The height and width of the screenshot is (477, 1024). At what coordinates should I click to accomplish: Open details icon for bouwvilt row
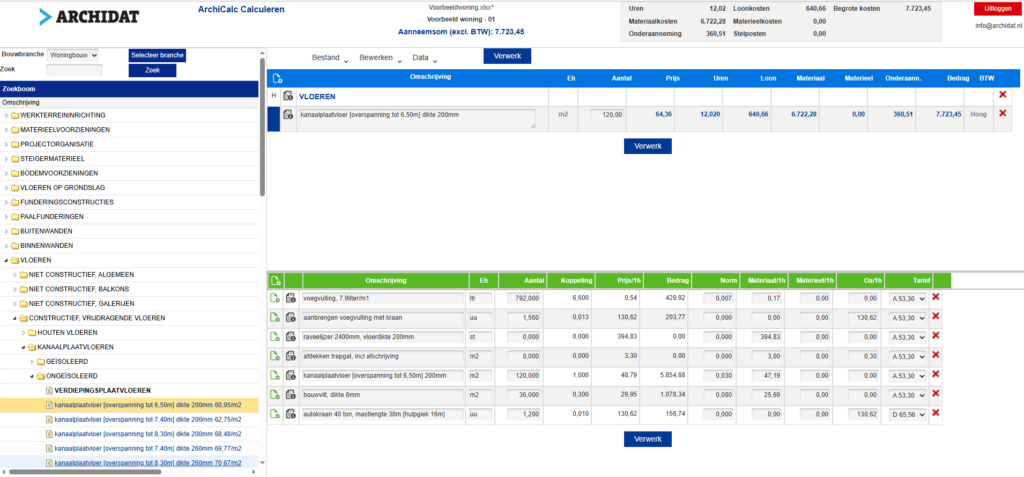tap(291, 395)
